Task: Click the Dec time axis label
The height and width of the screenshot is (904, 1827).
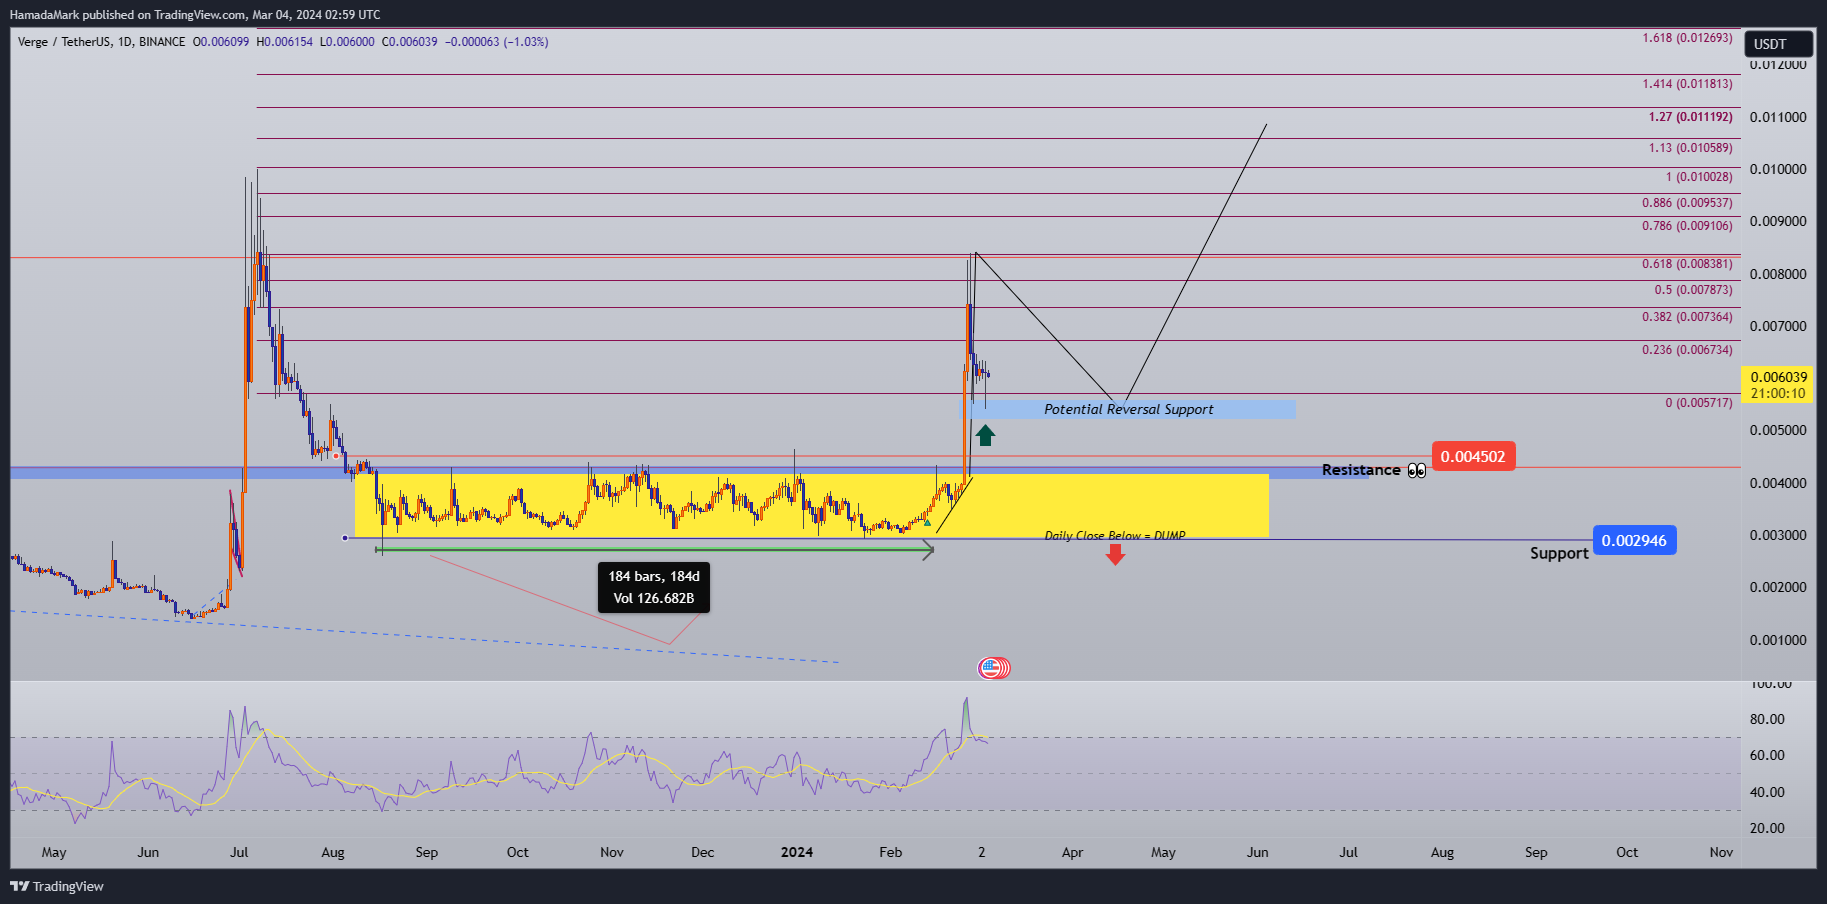Action: [x=703, y=852]
